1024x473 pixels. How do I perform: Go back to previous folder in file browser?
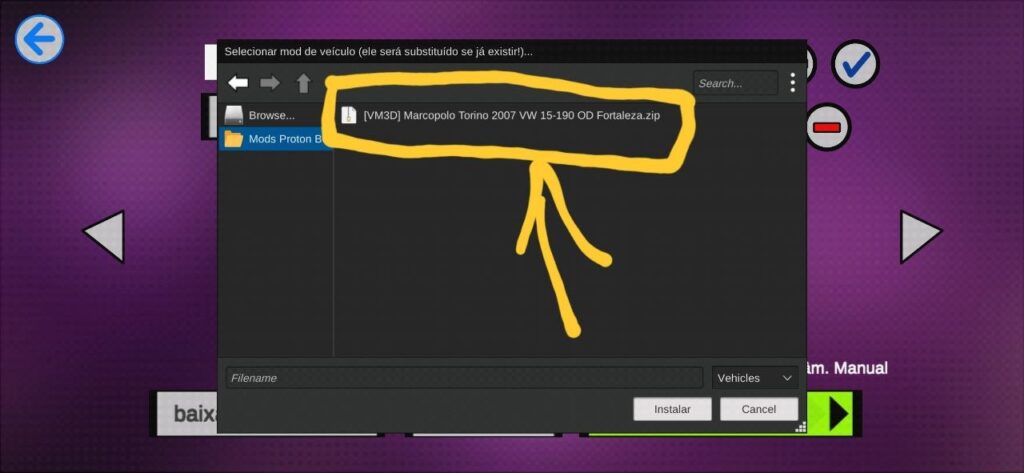click(x=238, y=83)
